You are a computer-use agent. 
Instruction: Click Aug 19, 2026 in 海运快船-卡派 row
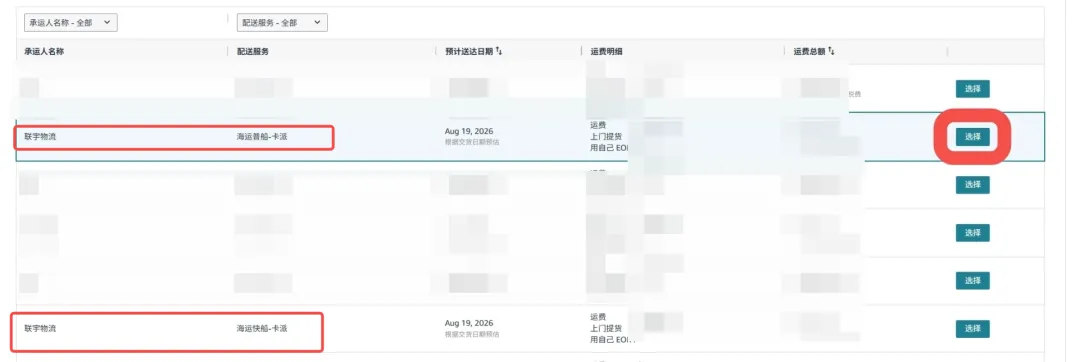click(x=469, y=323)
